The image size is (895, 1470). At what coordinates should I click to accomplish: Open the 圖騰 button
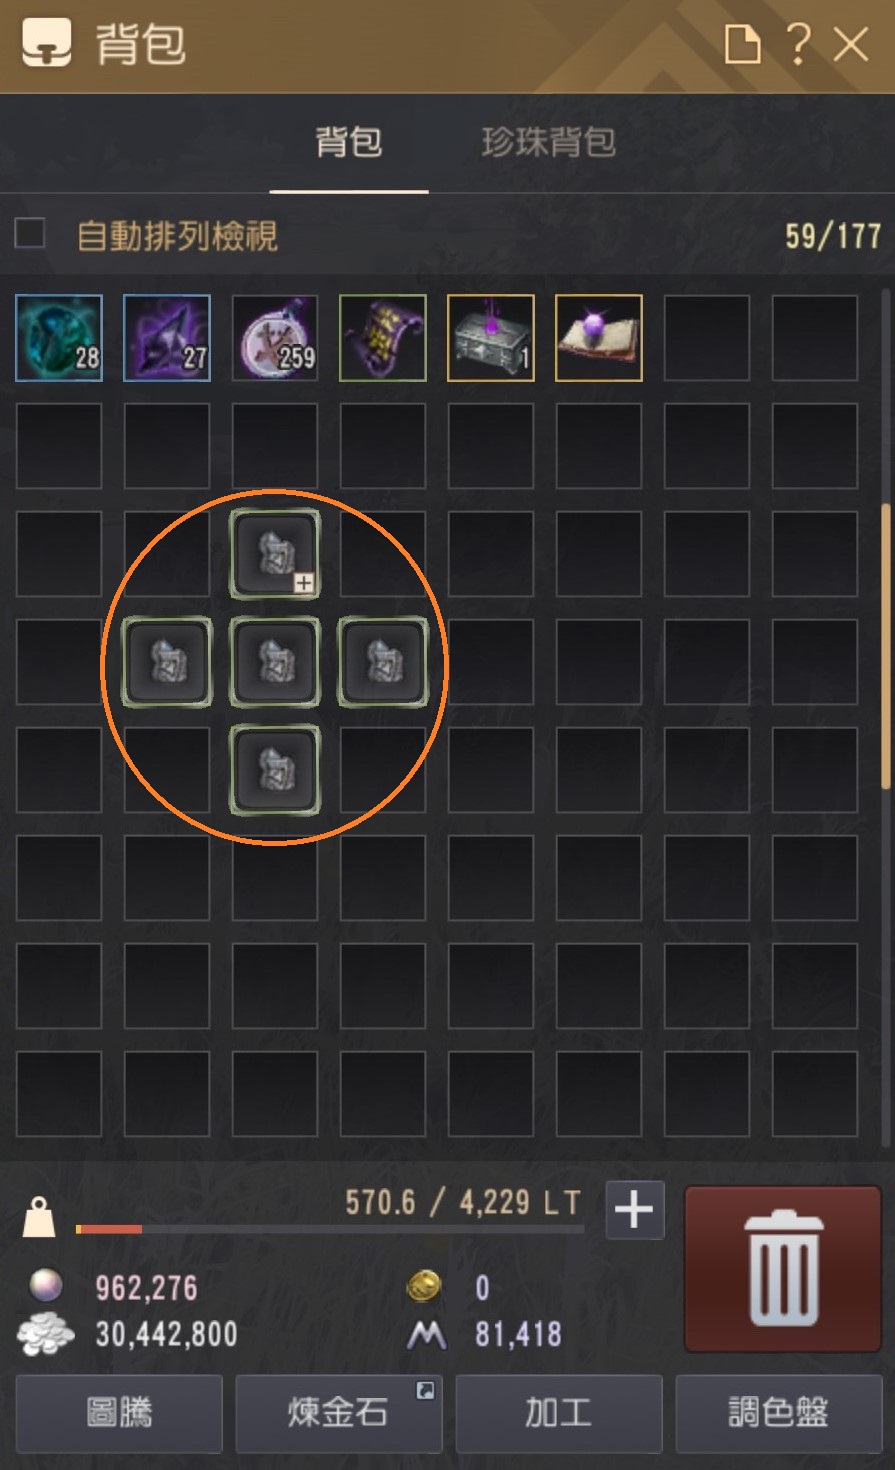(119, 1413)
